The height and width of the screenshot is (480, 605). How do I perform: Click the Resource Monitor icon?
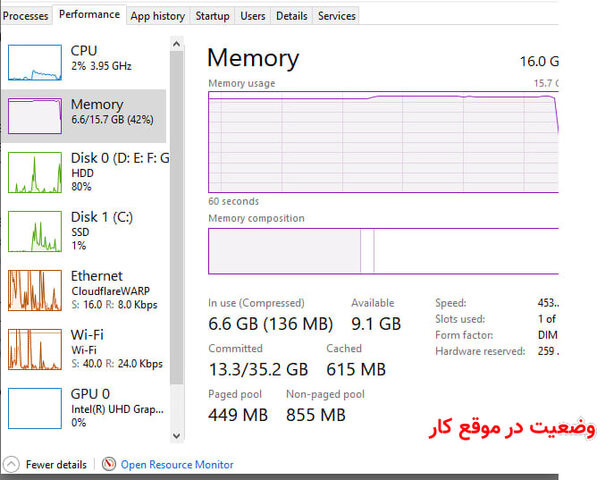tap(109, 464)
